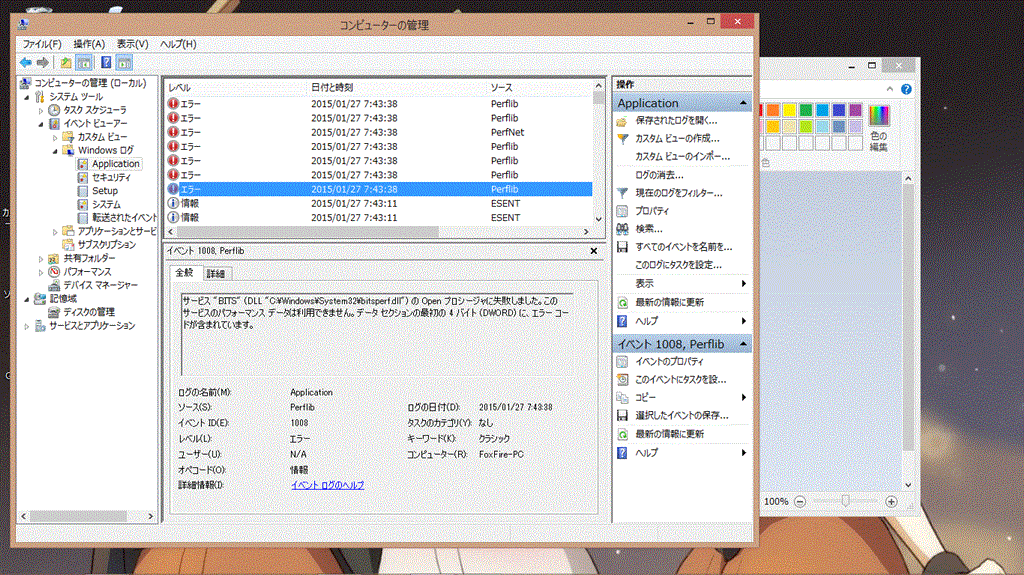Select 転送されたイベント log
Image resolution: width=1024 pixels, height=575 pixels.
pyautogui.click(x=124, y=218)
